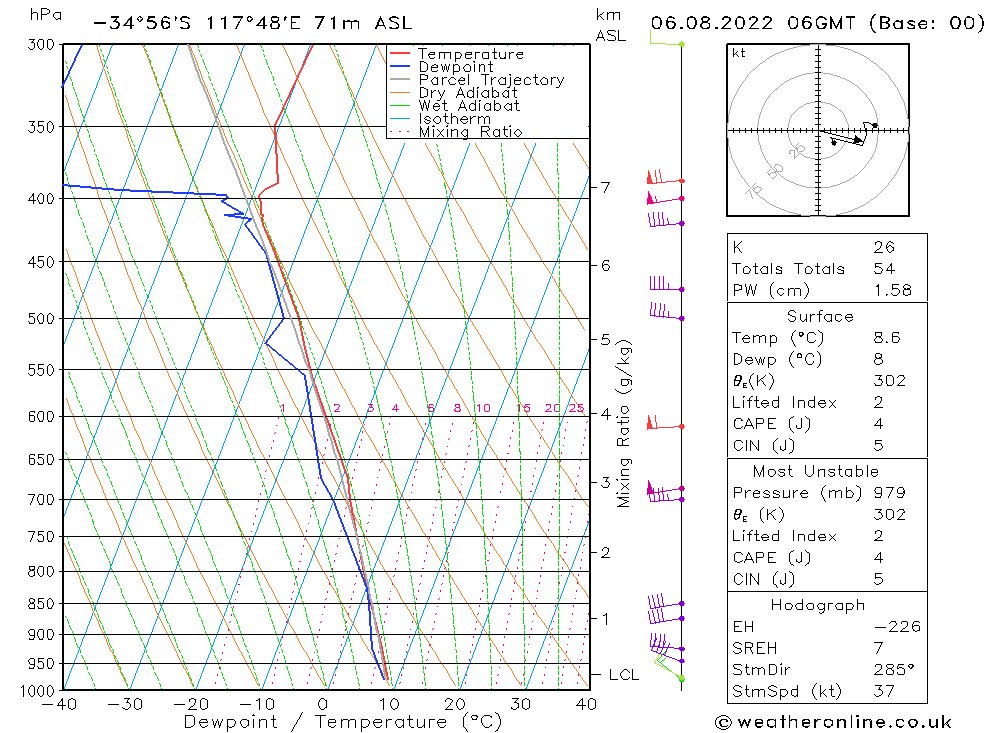Click the Wet Adiabat legend label
Viewport: 1000px width, 733px height.
(469, 106)
